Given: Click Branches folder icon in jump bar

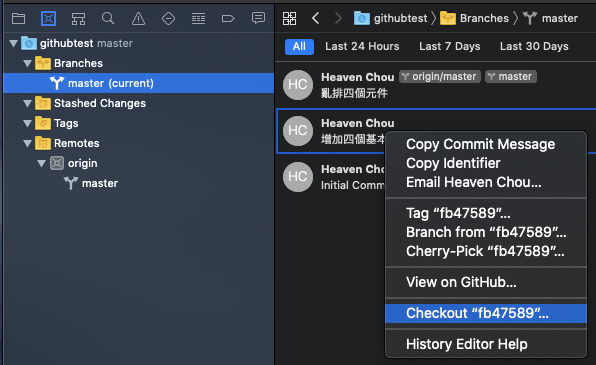Looking at the screenshot, I should [x=448, y=18].
